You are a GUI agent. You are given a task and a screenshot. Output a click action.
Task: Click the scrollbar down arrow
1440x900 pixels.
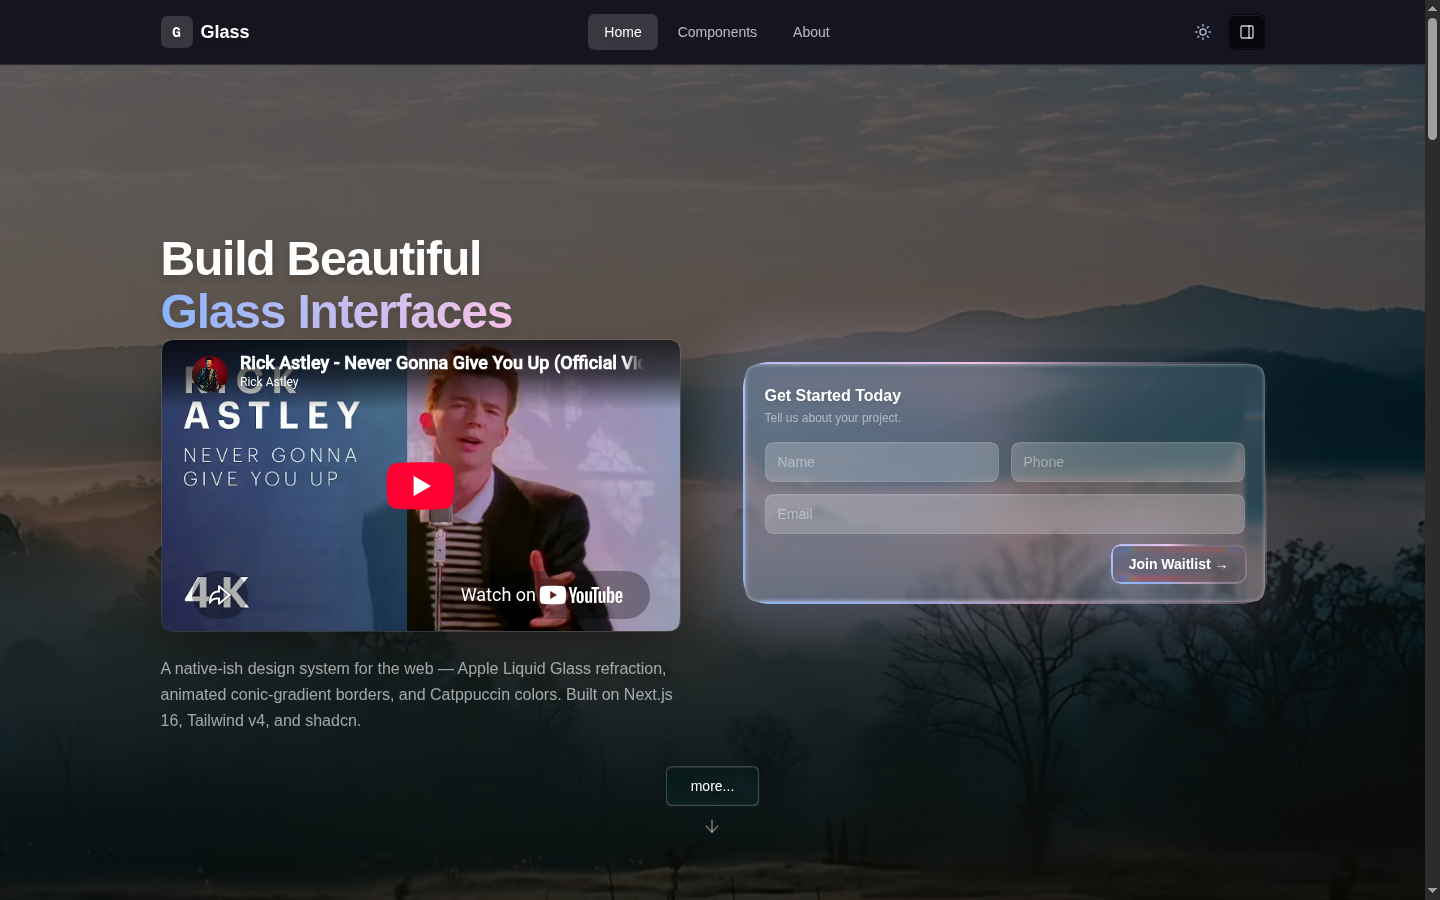click(x=1432, y=891)
